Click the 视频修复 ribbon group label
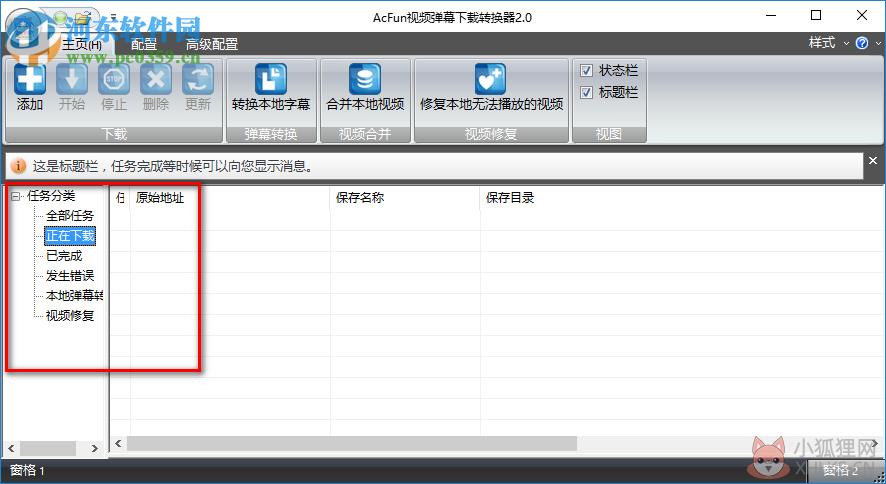The height and width of the screenshot is (484, 886). coord(491,134)
